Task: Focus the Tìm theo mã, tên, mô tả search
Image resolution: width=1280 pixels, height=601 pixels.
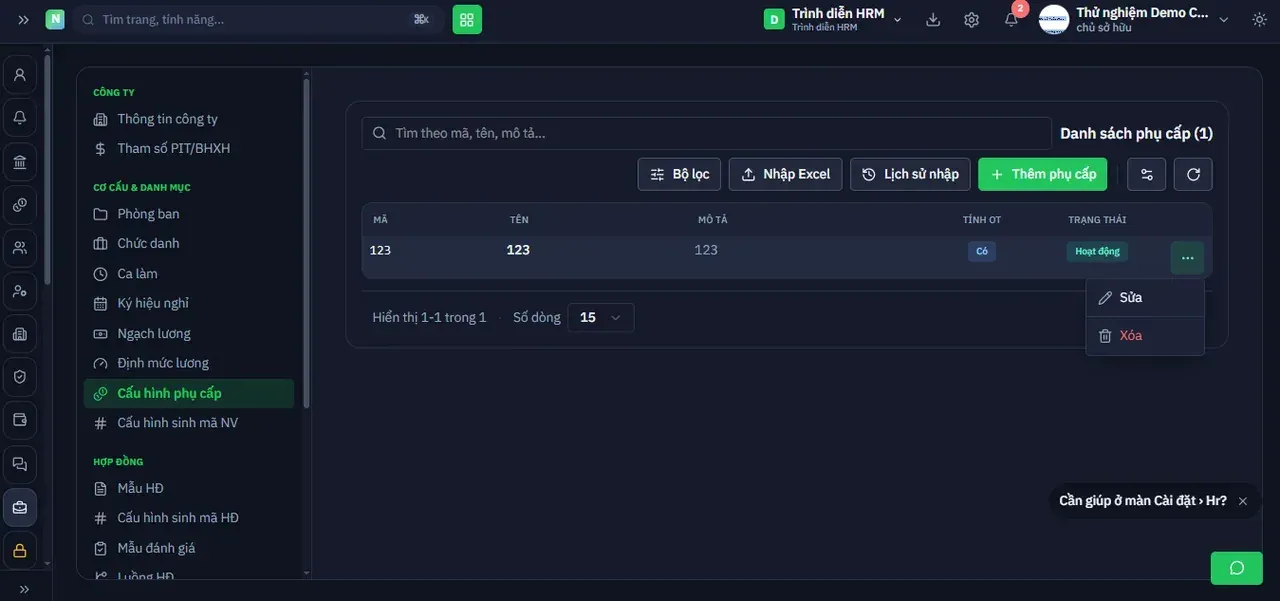Action: point(706,133)
